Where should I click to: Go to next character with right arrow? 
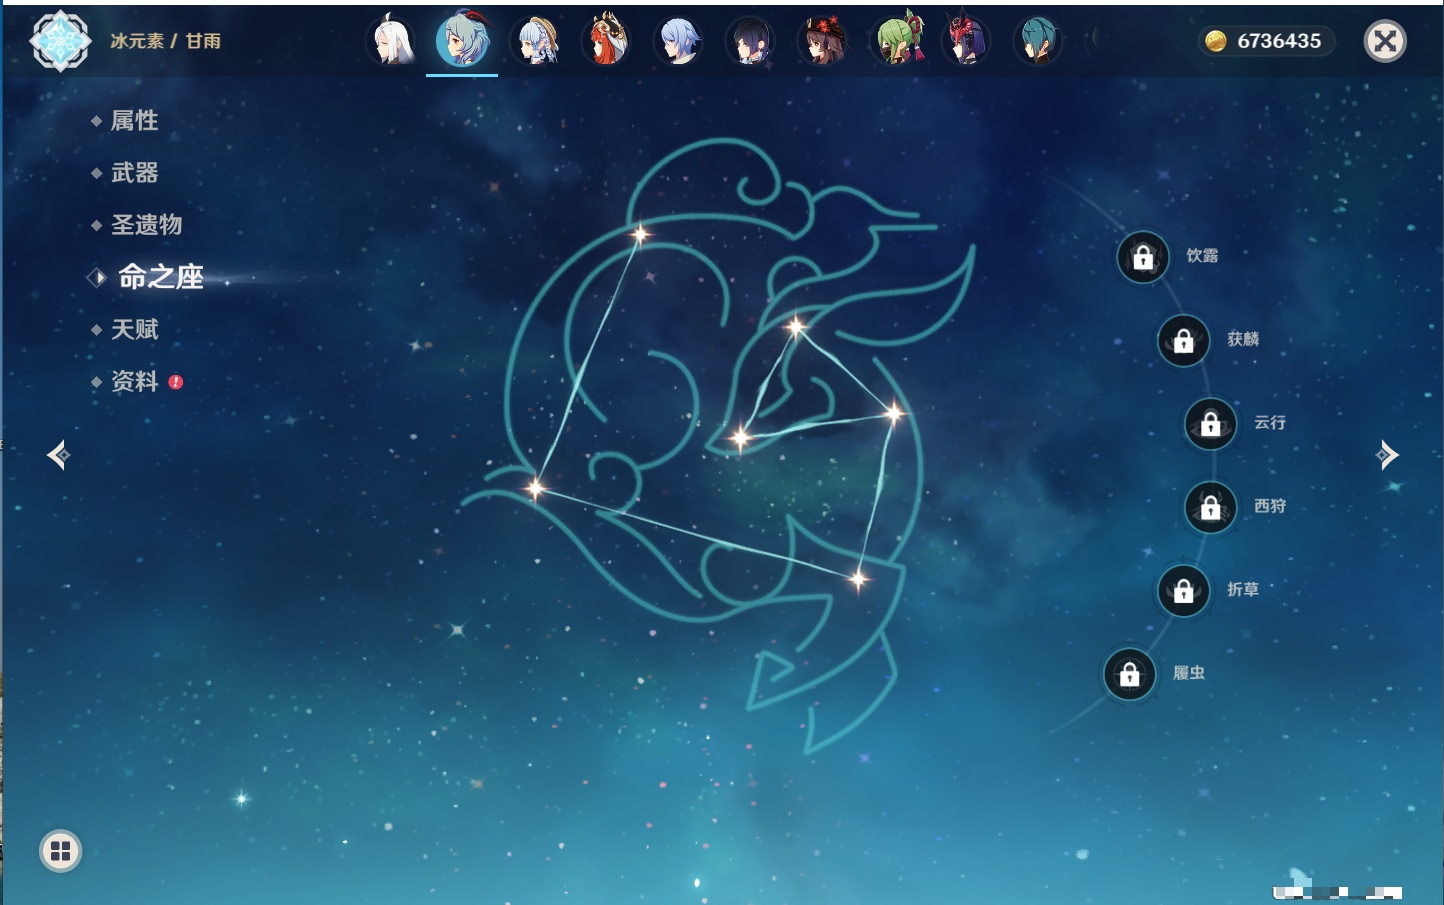point(1387,455)
